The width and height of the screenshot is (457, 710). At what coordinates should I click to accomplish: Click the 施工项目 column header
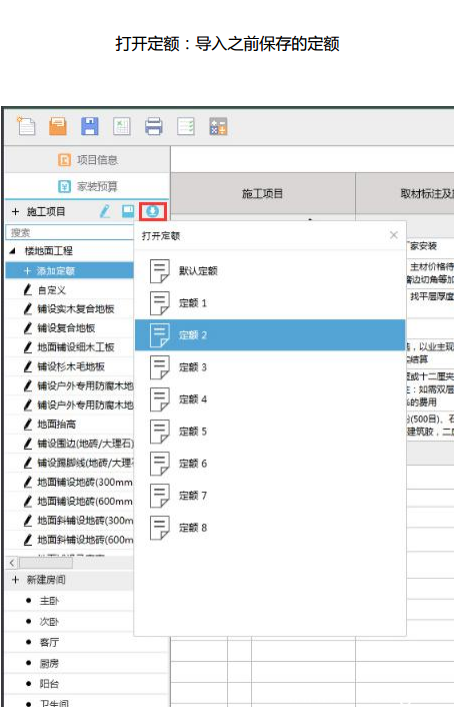click(x=263, y=194)
